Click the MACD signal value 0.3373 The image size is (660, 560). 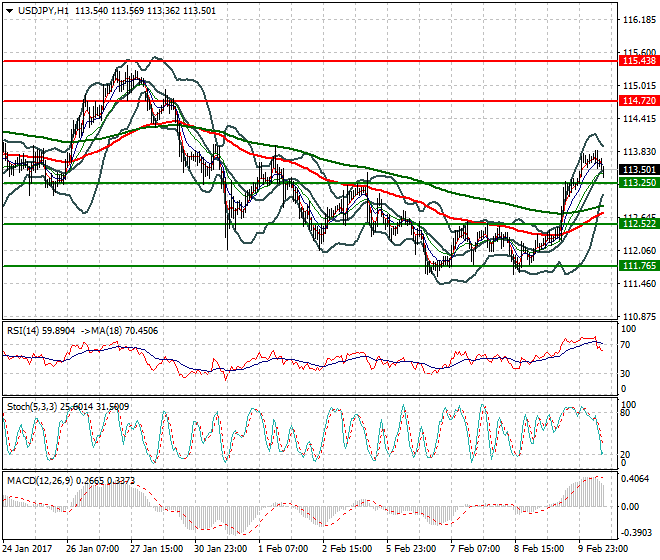[121, 480]
